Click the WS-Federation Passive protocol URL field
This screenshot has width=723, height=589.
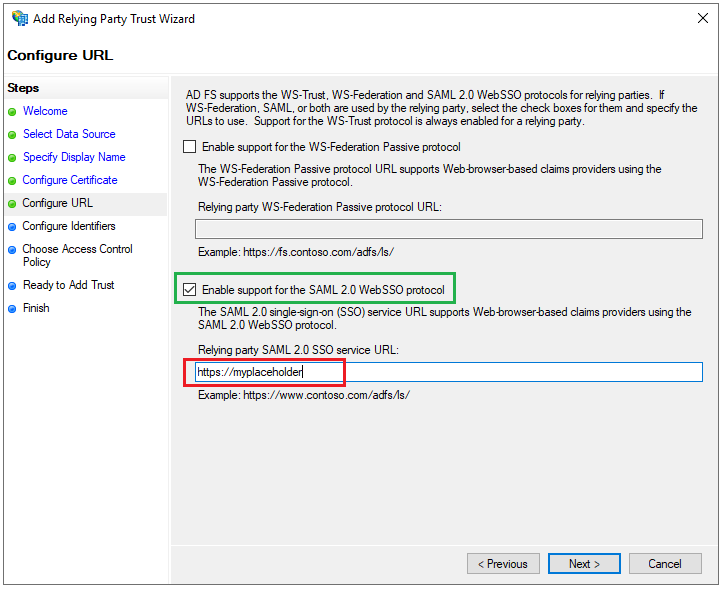(449, 229)
